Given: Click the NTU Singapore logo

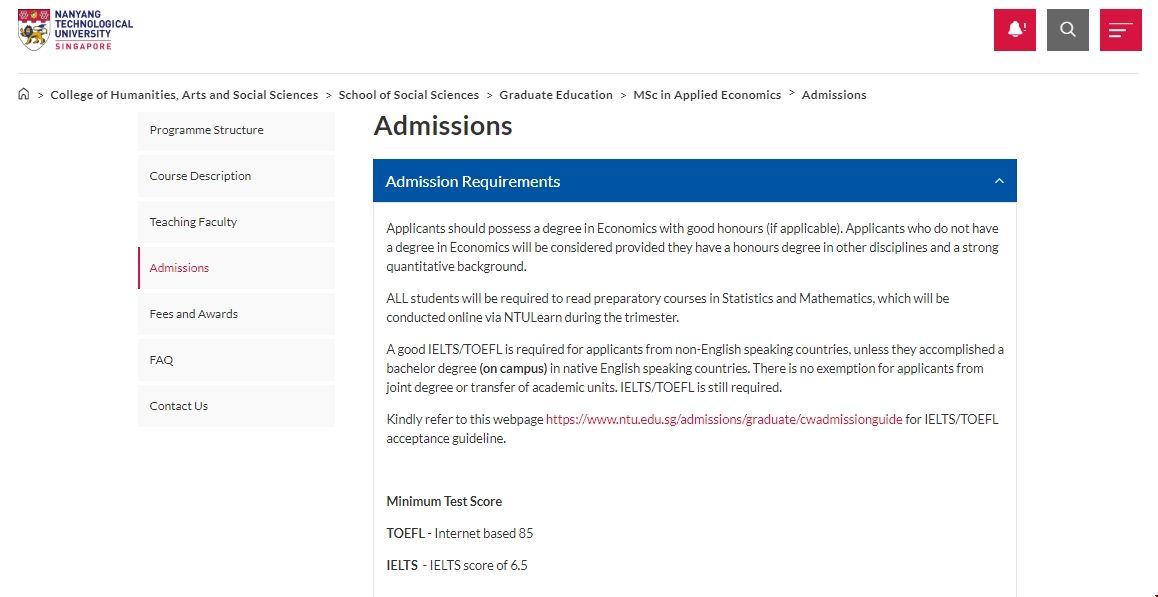Looking at the screenshot, I should 75,30.
